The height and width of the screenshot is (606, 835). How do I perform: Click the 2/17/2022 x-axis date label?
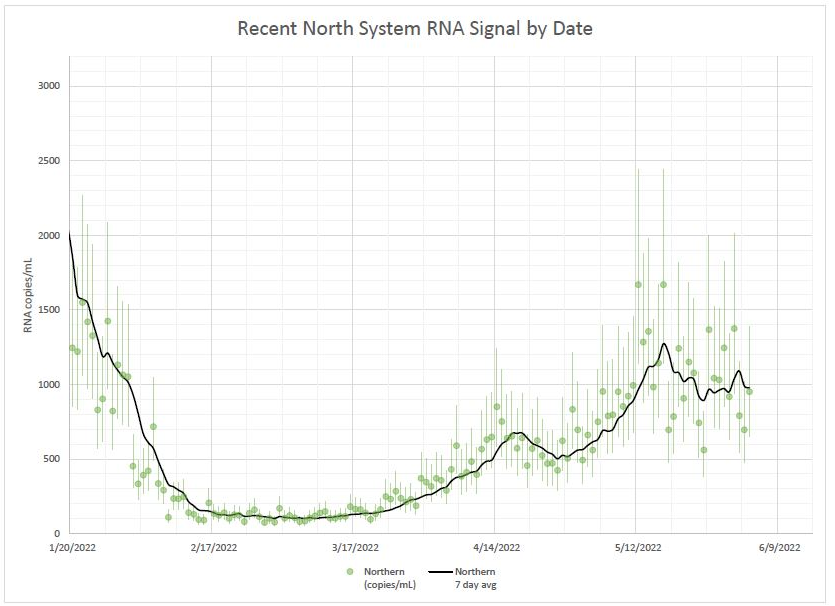(x=212, y=548)
